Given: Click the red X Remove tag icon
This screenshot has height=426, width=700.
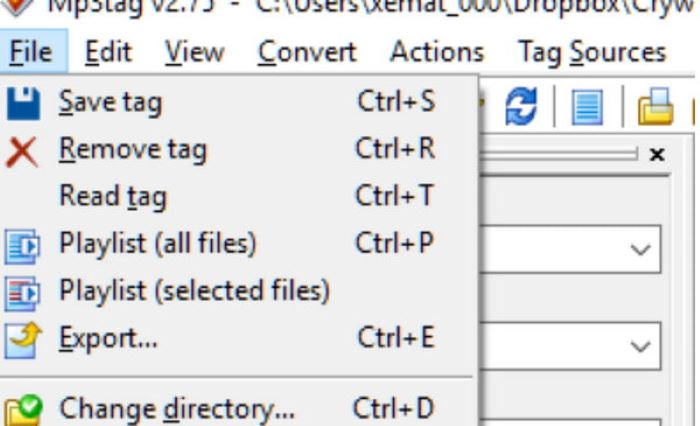Looking at the screenshot, I should [x=21, y=152].
